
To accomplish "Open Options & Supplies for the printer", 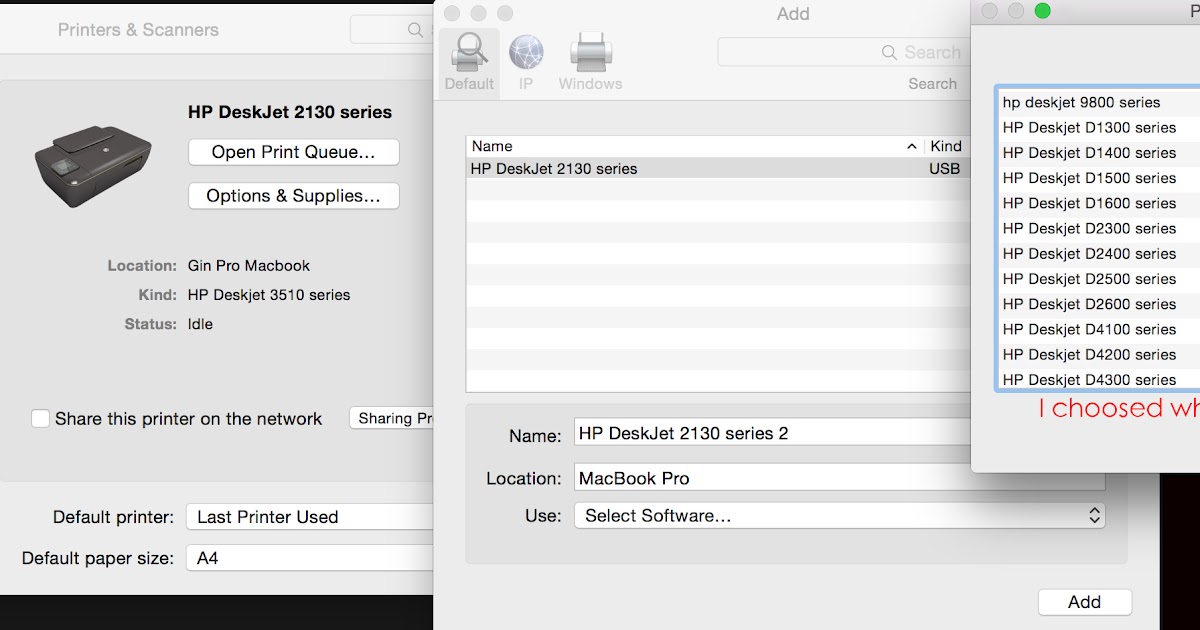I will coord(294,196).
